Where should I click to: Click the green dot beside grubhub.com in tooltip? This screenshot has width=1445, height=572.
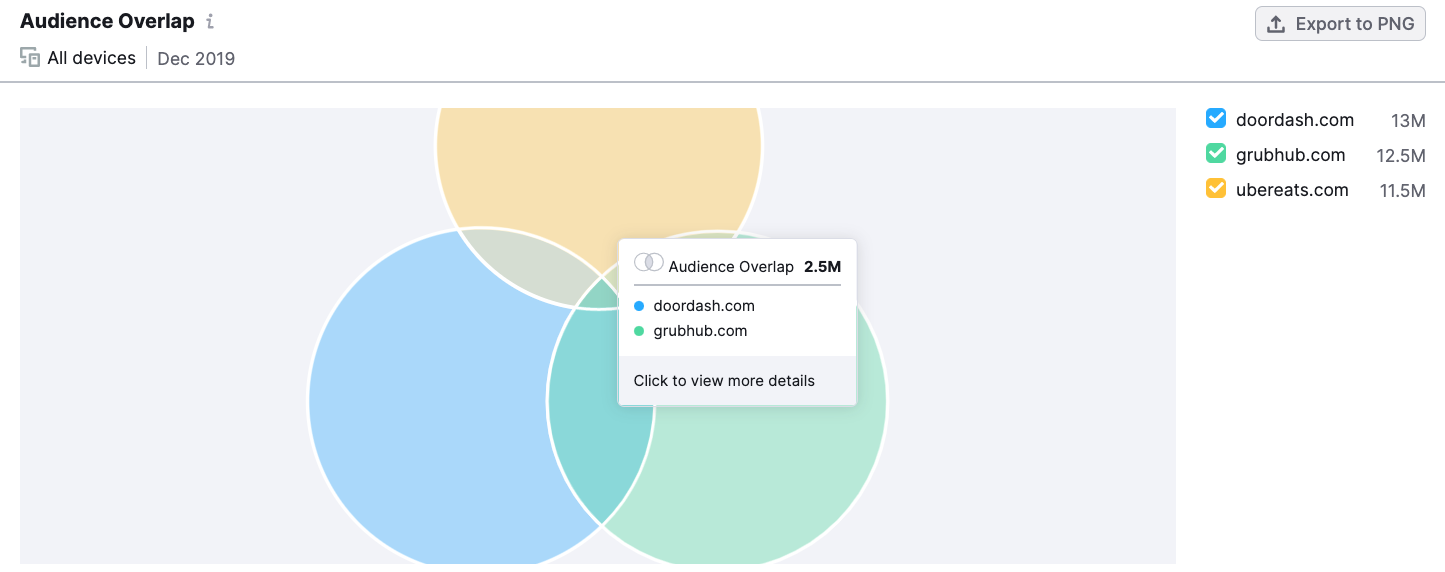[639, 331]
